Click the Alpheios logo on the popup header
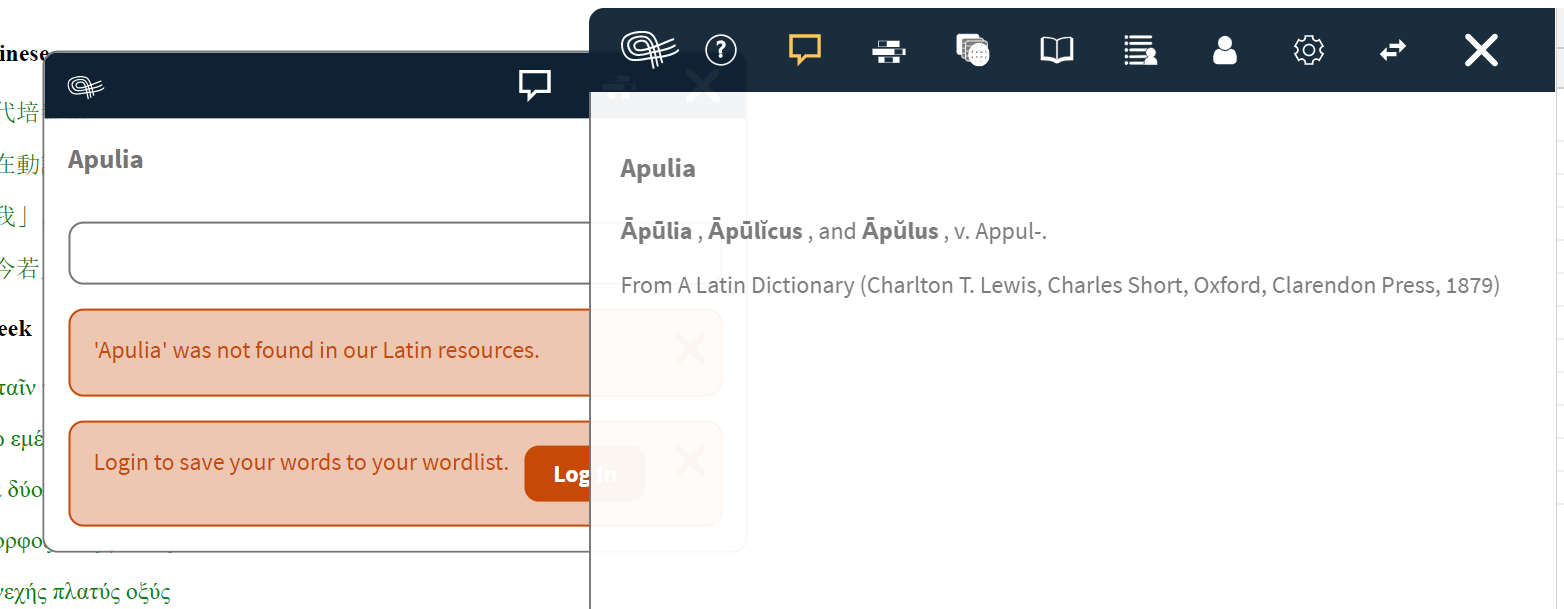Image resolution: width=1564 pixels, height=609 pixels. pos(86,85)
